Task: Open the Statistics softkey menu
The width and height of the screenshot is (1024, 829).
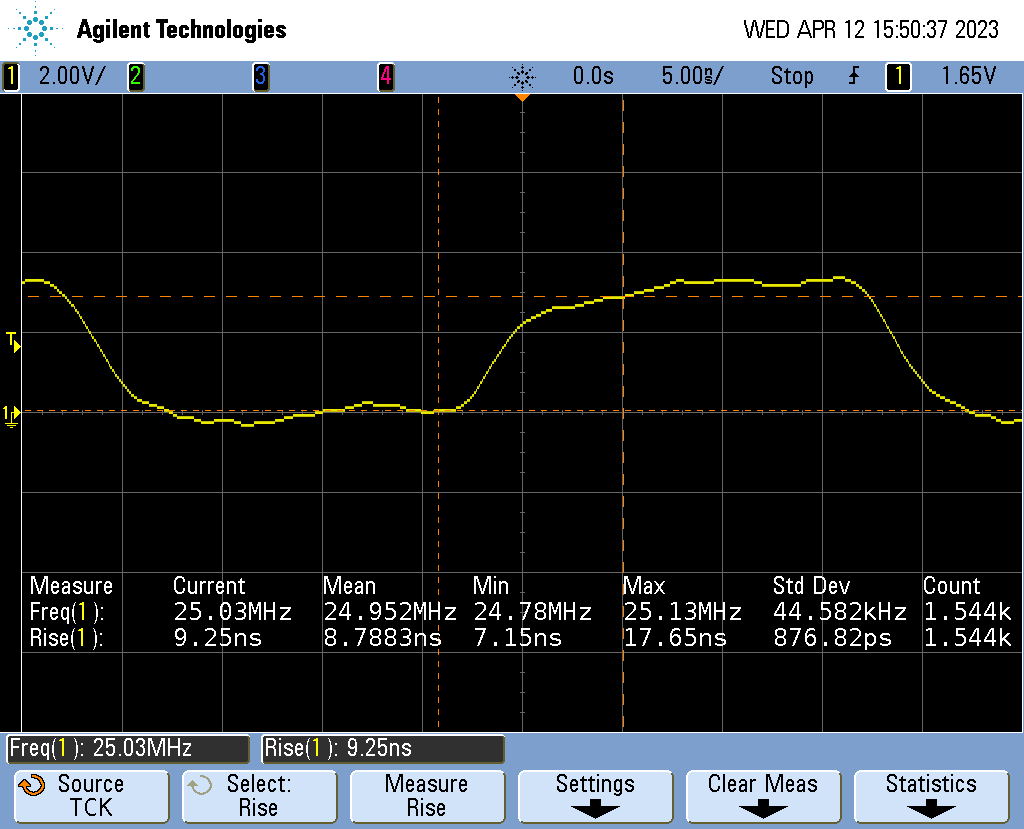Action: (x=931, y=796)
